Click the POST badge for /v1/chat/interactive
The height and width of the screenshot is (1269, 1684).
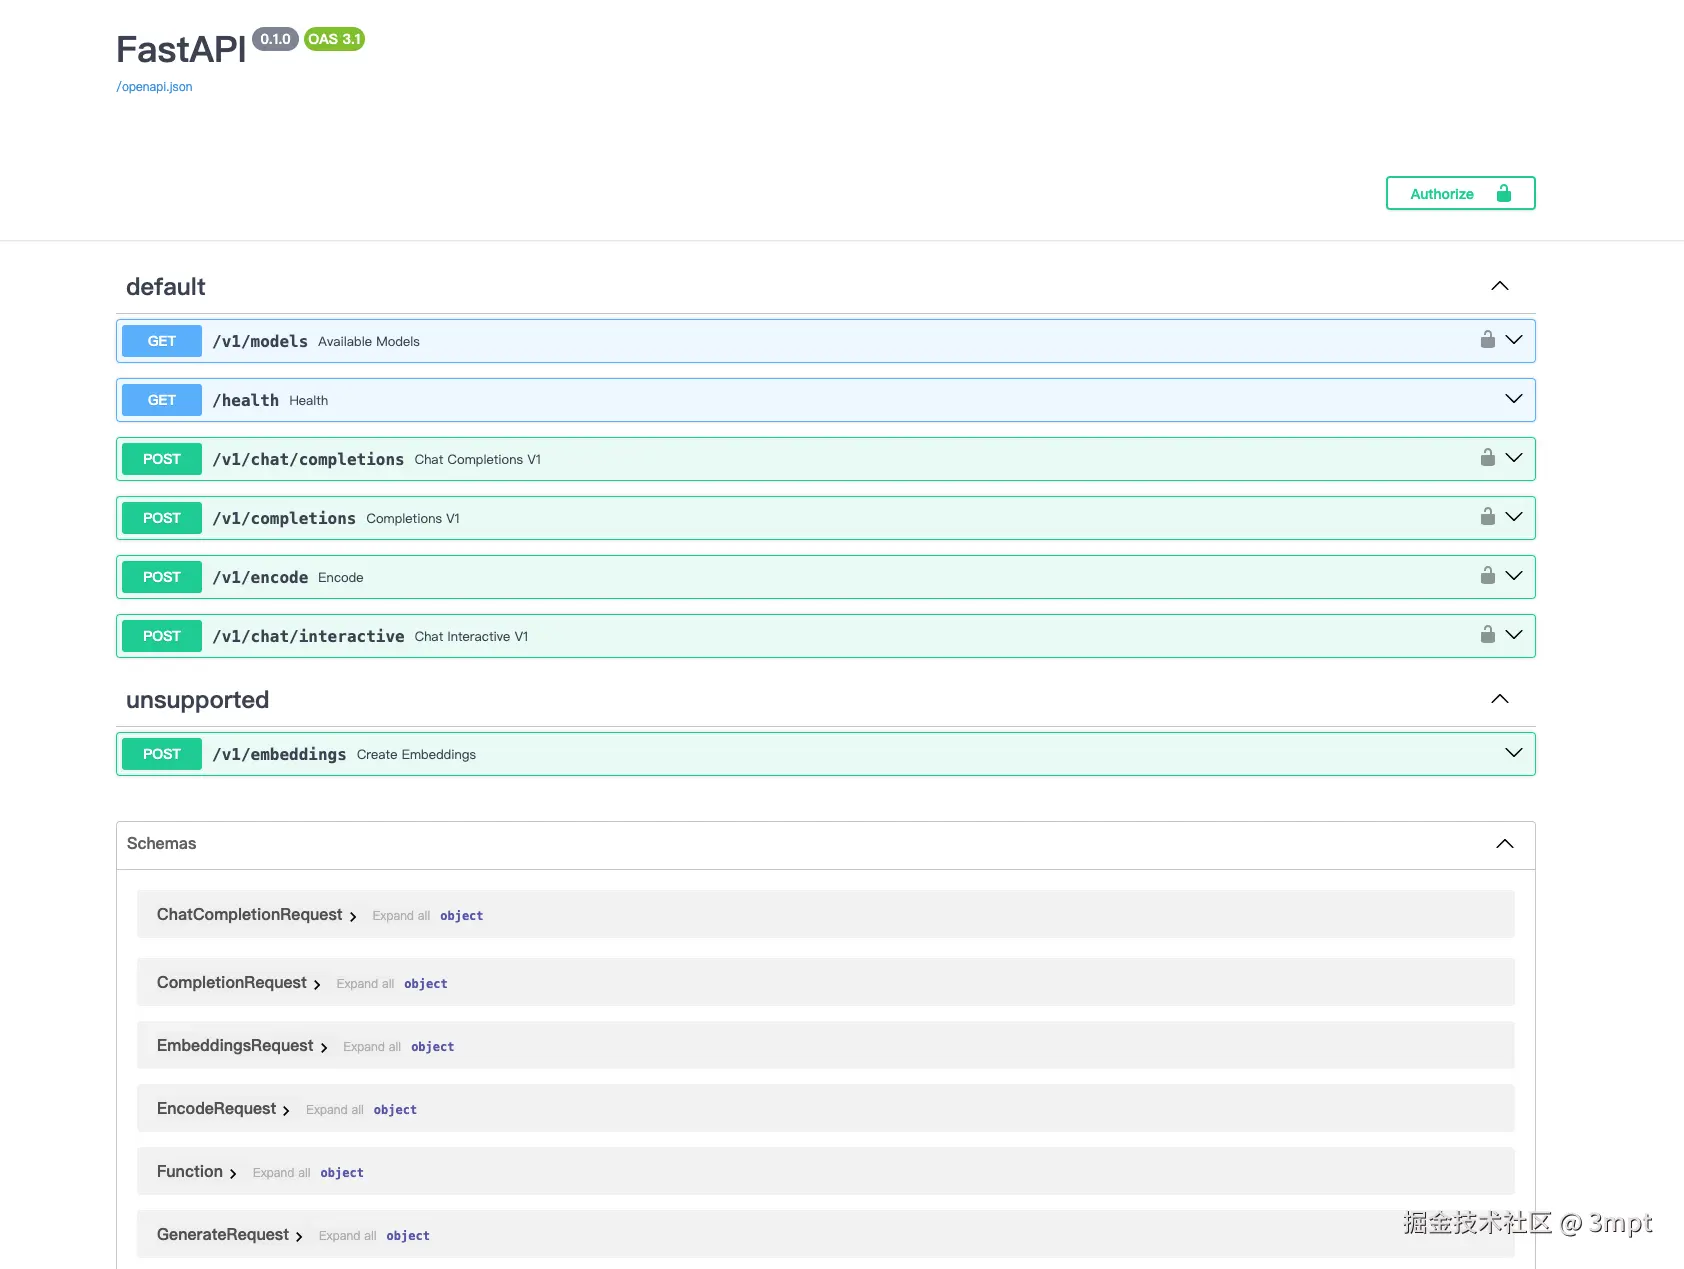point(162,636)
